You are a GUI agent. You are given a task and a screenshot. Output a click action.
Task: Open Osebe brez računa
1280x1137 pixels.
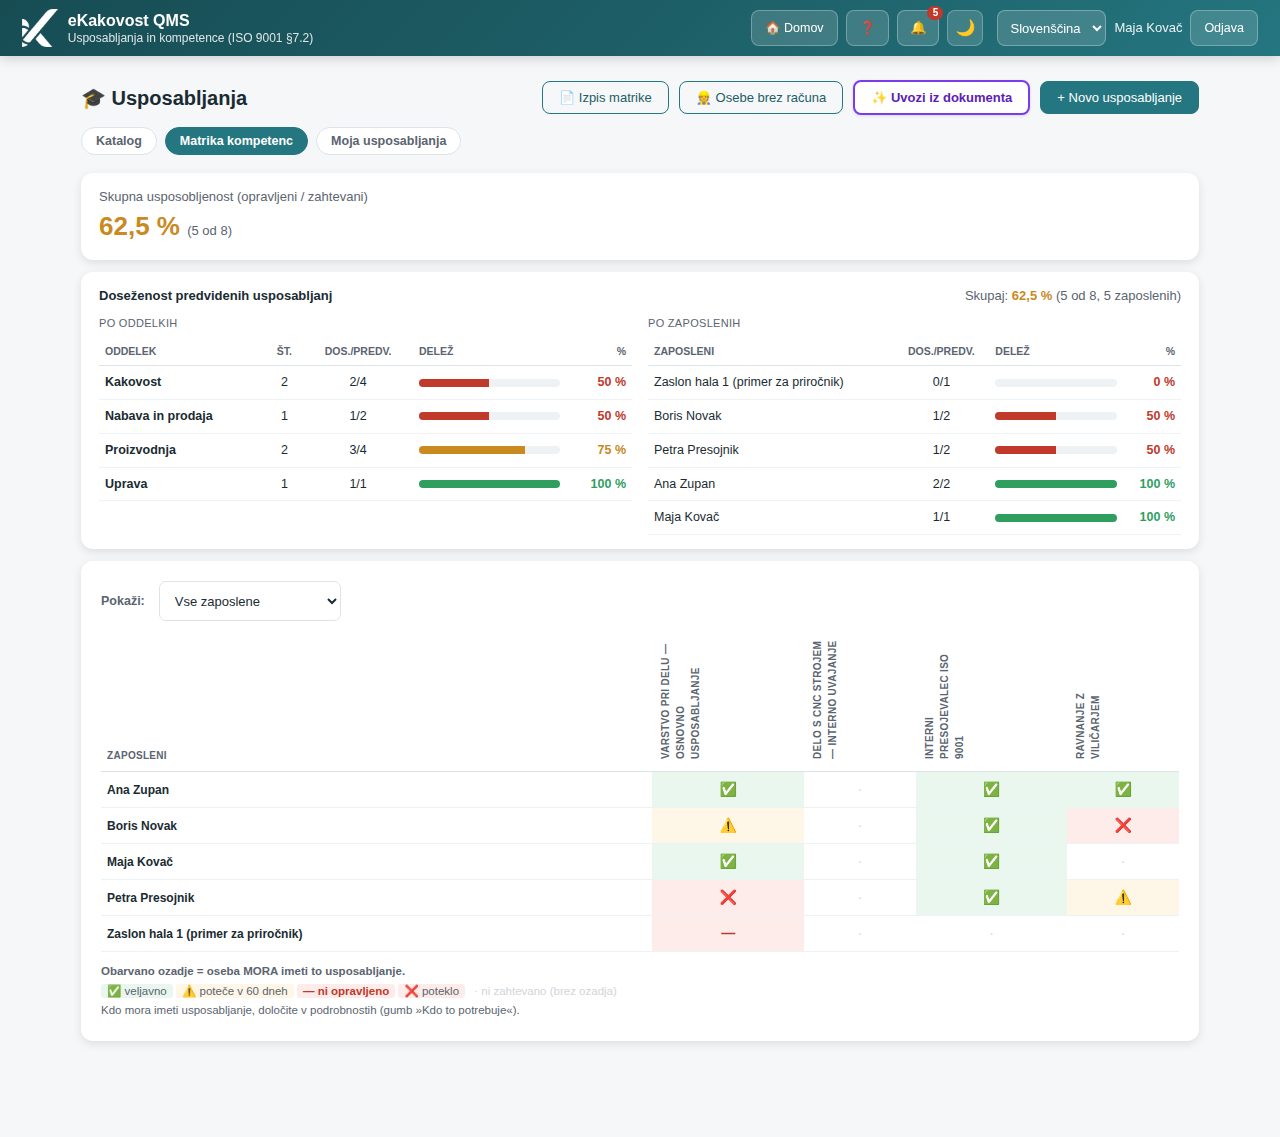pyautogui.click(x=761, y=98)
